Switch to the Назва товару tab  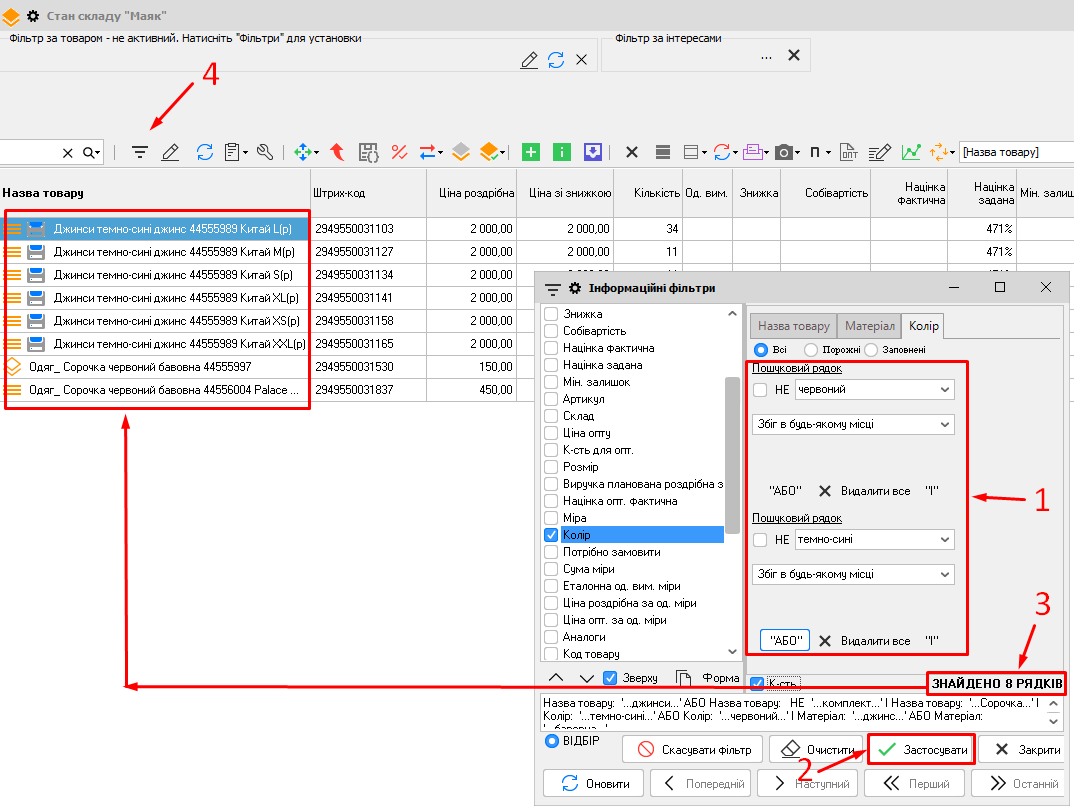coord(794,326)
